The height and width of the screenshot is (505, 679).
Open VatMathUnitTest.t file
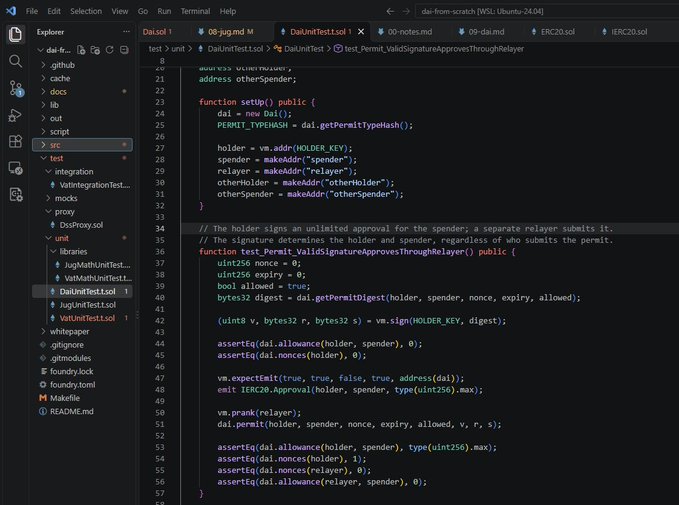[x=82, y=278]
